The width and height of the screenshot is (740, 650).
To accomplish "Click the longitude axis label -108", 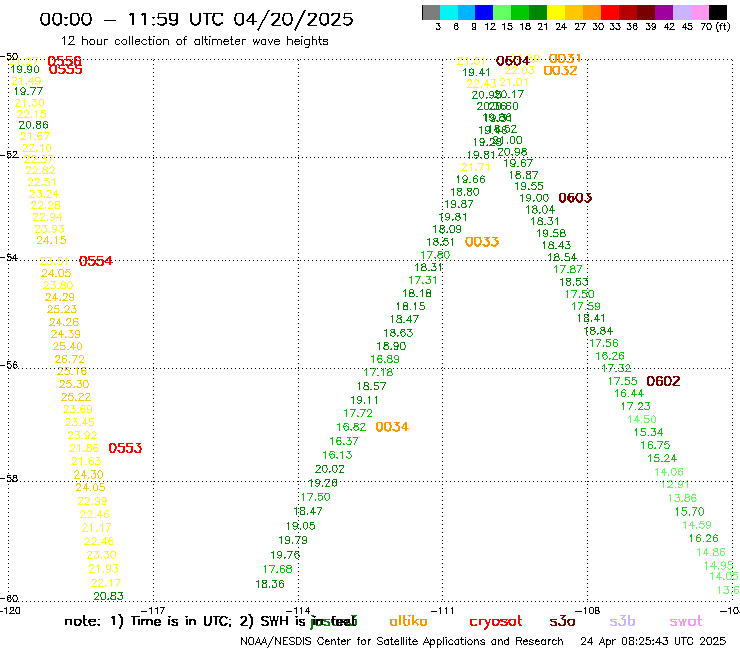I will (x=588, y=611).
